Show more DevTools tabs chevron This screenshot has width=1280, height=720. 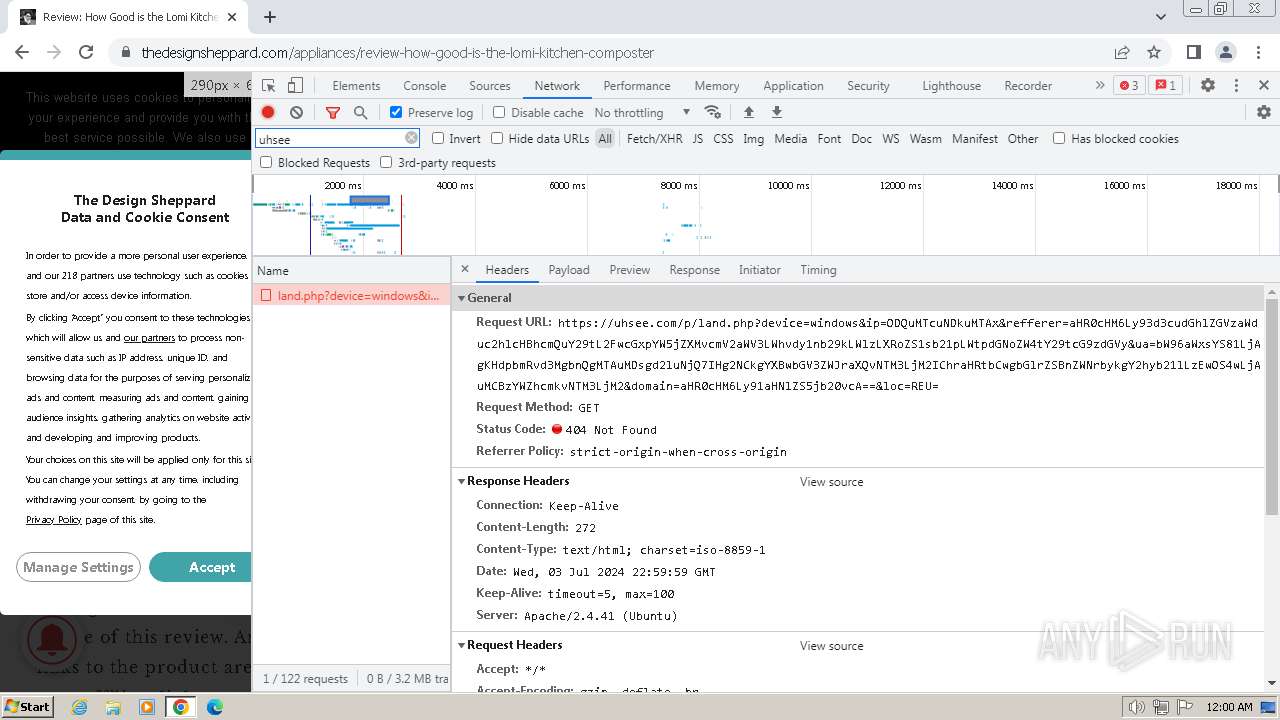pos(1100,86)
